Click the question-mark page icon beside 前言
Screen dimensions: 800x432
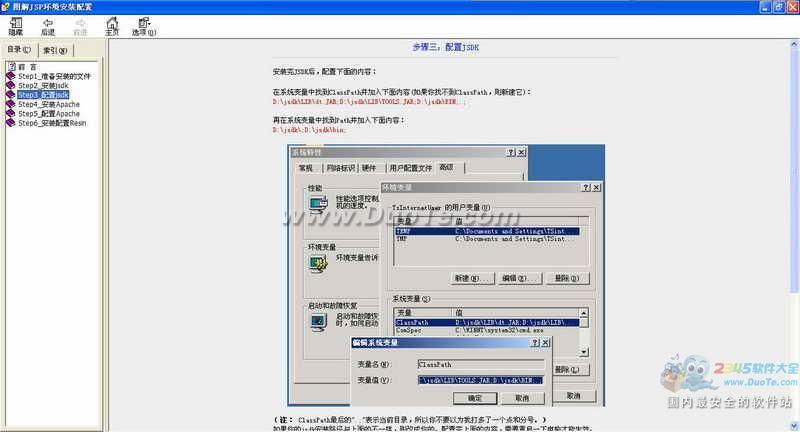click(x=10, y=67)
